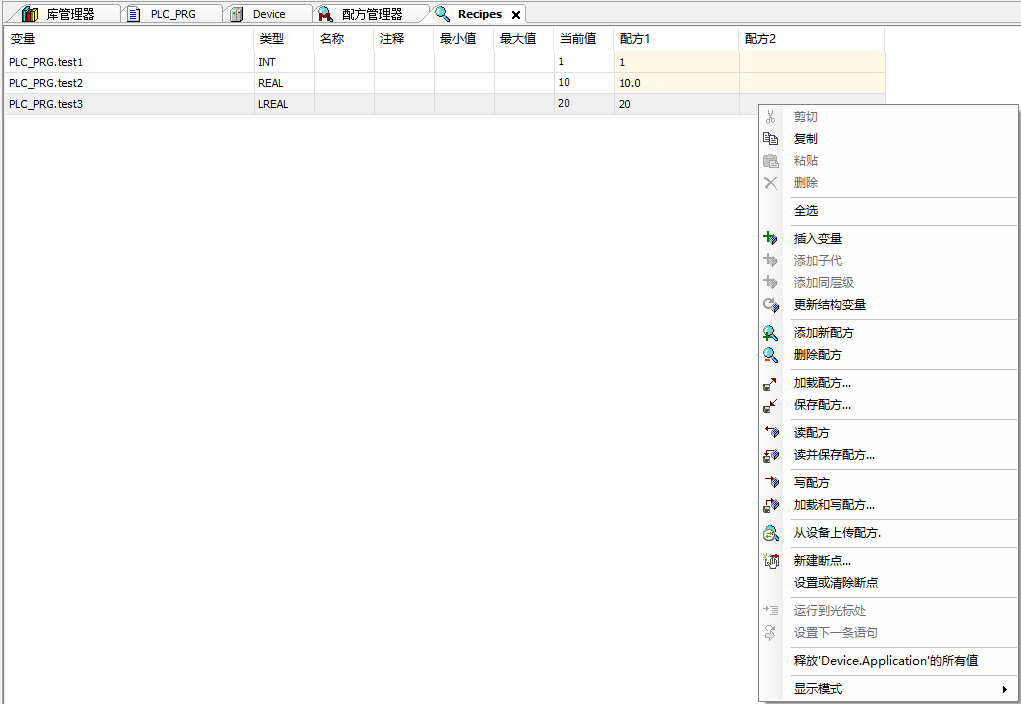1021x704 pixels.
Task: Click the 更新结构变量 refresh icon
Action: pyautogui.click(x=770, y=305)
